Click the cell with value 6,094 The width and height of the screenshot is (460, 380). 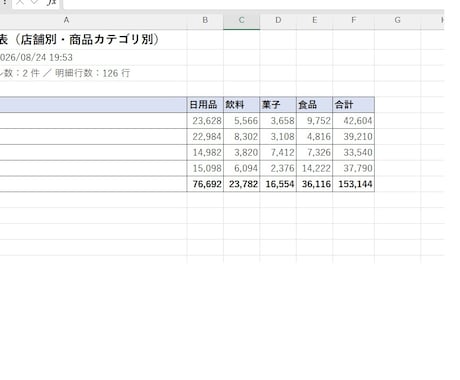(x=242, y=168)
